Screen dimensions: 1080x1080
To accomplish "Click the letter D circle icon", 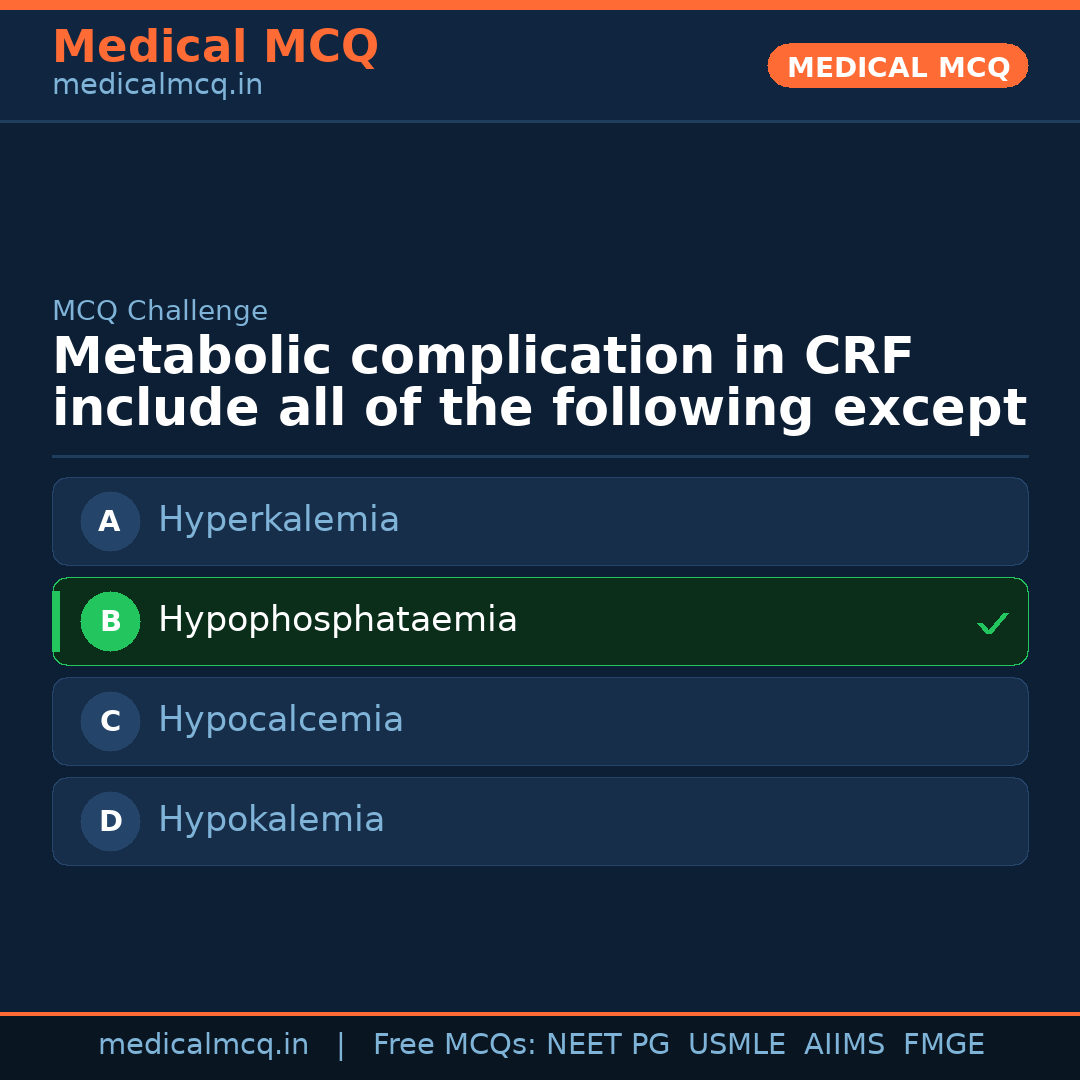I will coord(110,821).
